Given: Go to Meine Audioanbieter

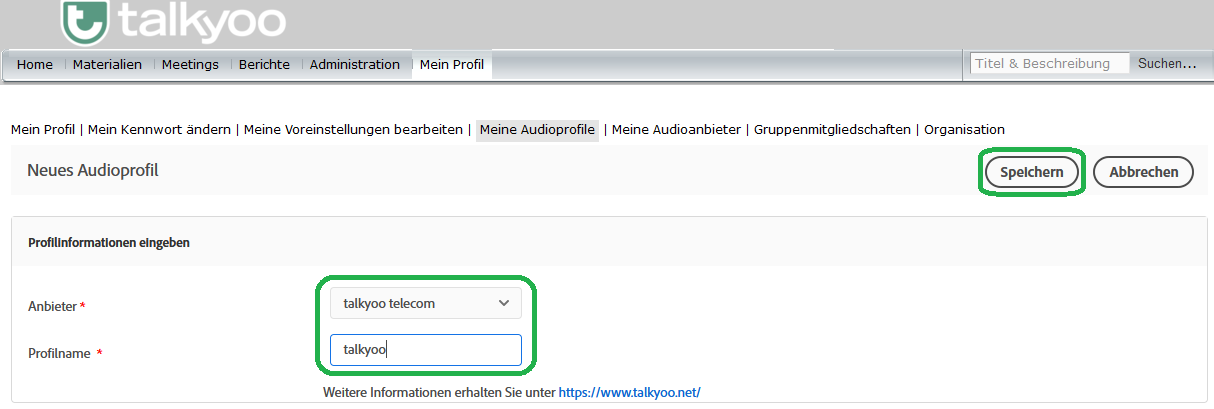Looking at the screenshot, I should (x=676, y=129).
